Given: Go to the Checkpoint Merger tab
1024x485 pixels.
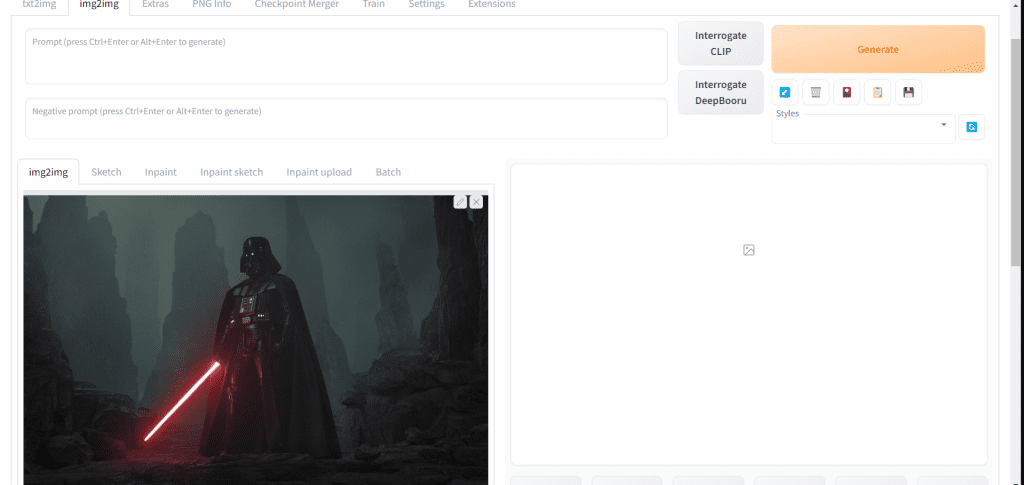Looking at the screenshot, I should point(296,5).
